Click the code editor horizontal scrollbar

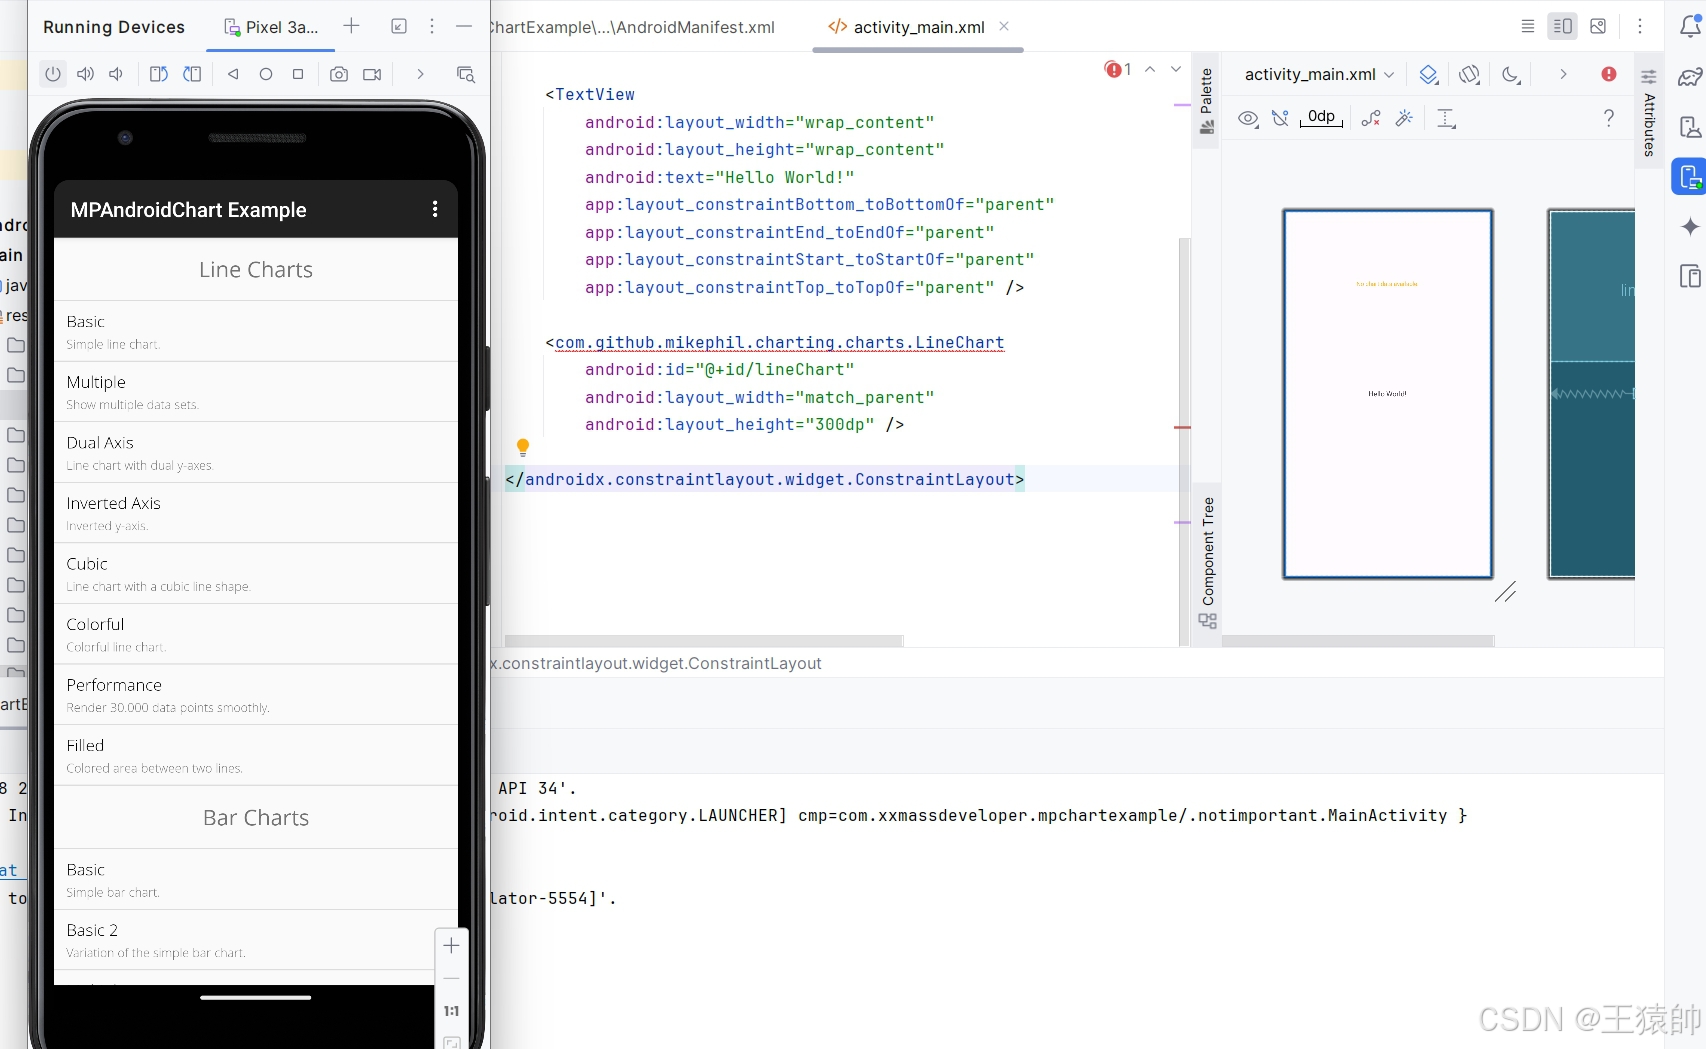[x=704, y=640]
